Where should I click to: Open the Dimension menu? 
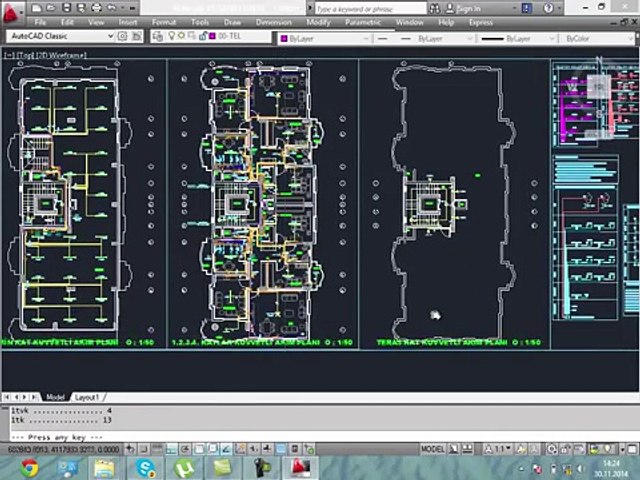(273, 22)
